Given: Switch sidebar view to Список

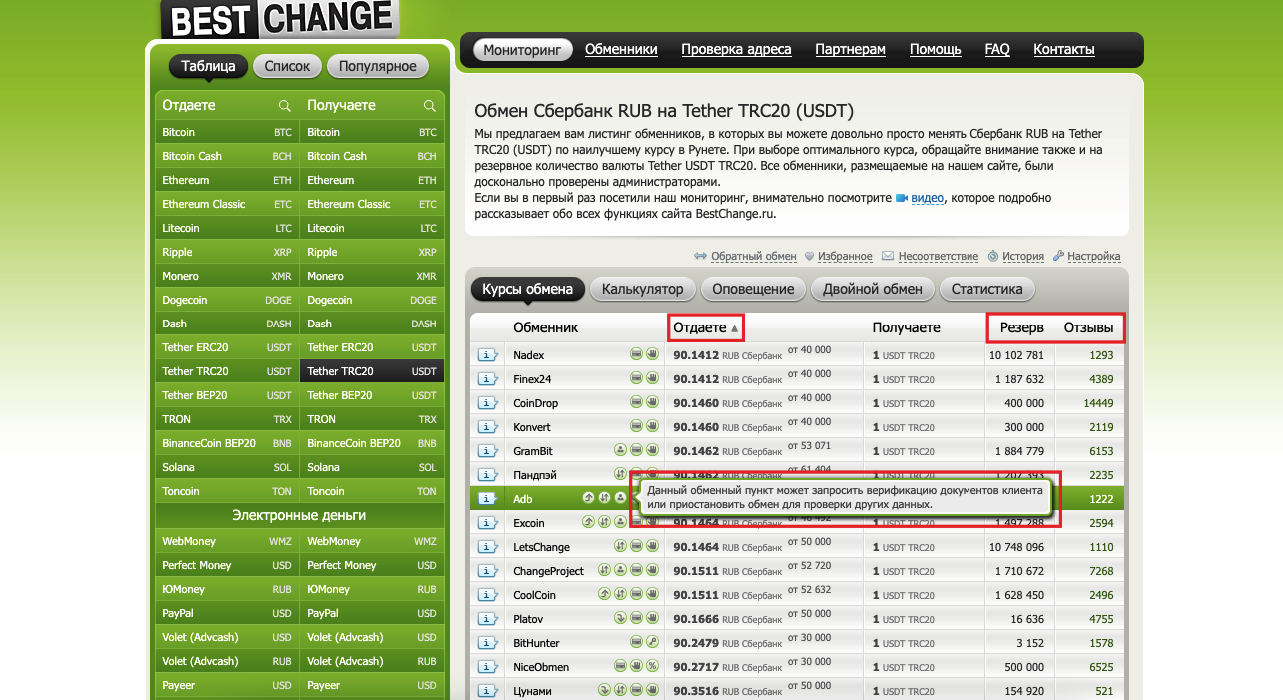Looking at the screenshot, I should pos(288,67).
